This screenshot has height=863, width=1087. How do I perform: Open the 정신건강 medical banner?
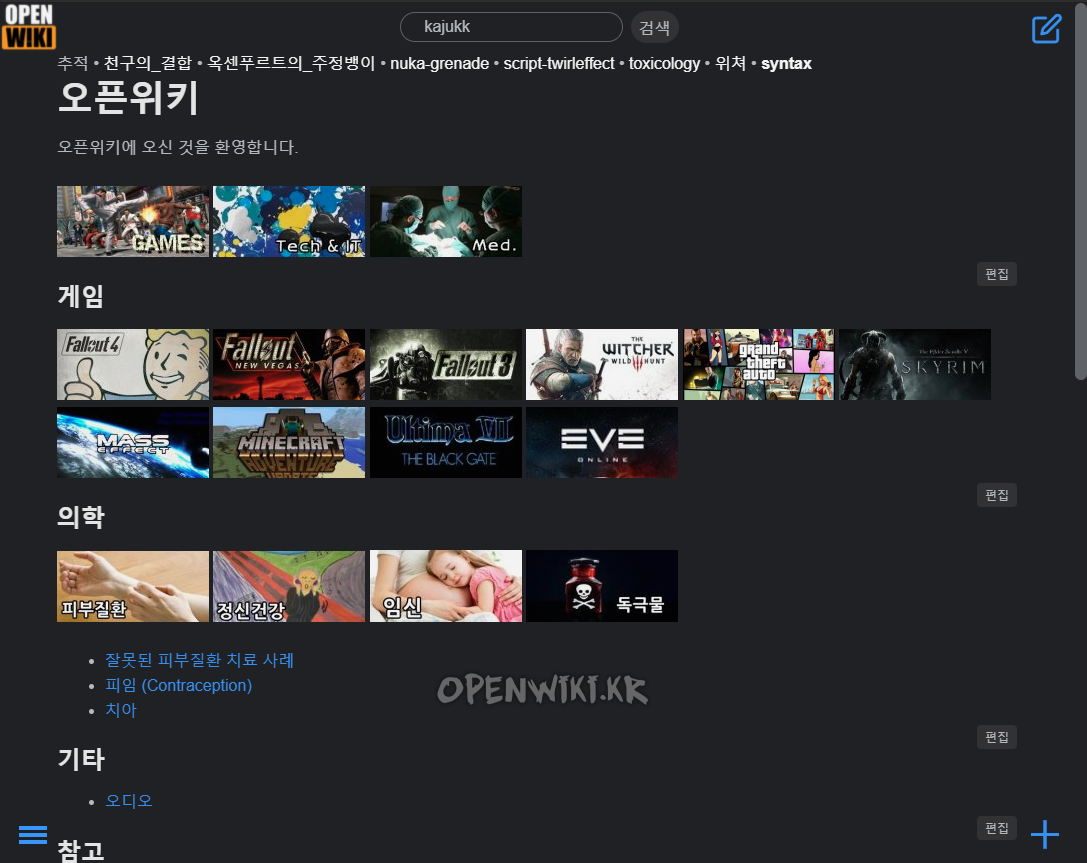point(289,586)
